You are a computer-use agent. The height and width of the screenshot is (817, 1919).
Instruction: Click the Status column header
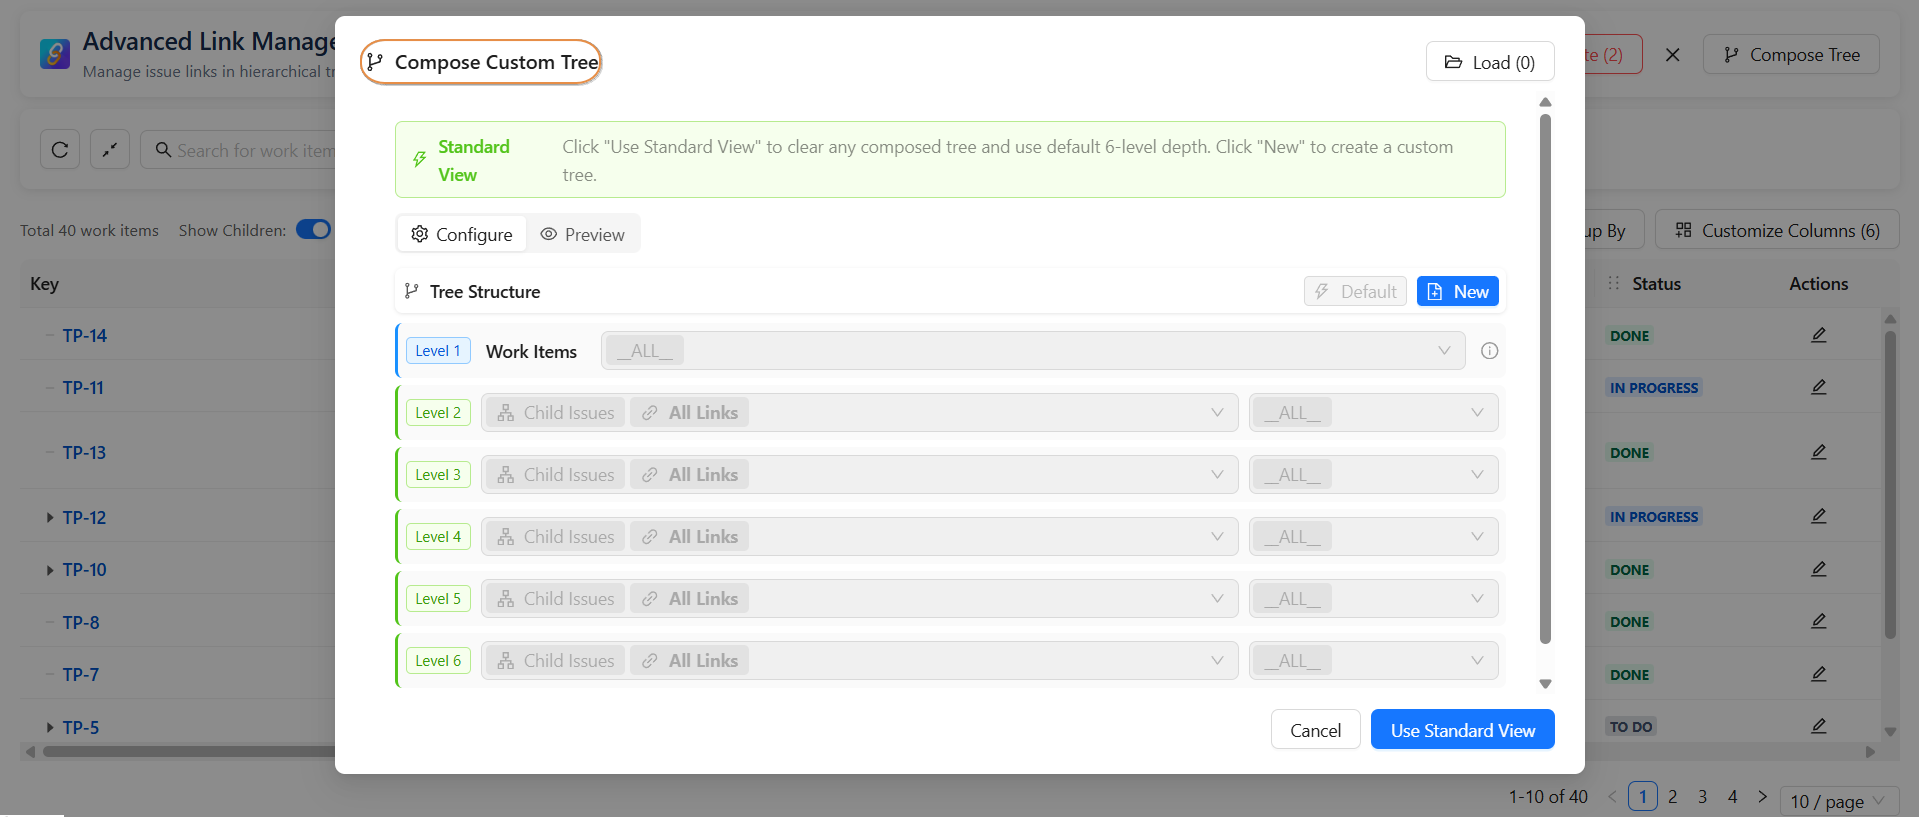pyautogui.click(x=1656, y=284)
